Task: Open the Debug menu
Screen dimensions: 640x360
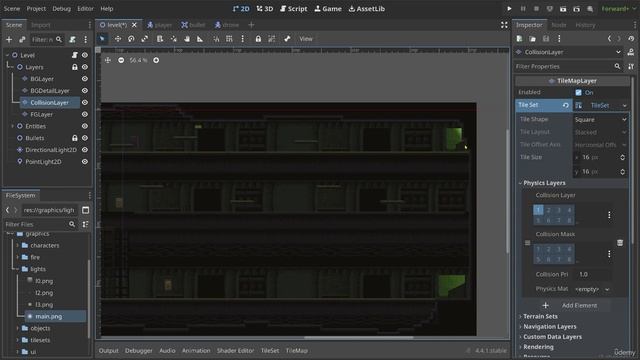Action: [61, 9]
